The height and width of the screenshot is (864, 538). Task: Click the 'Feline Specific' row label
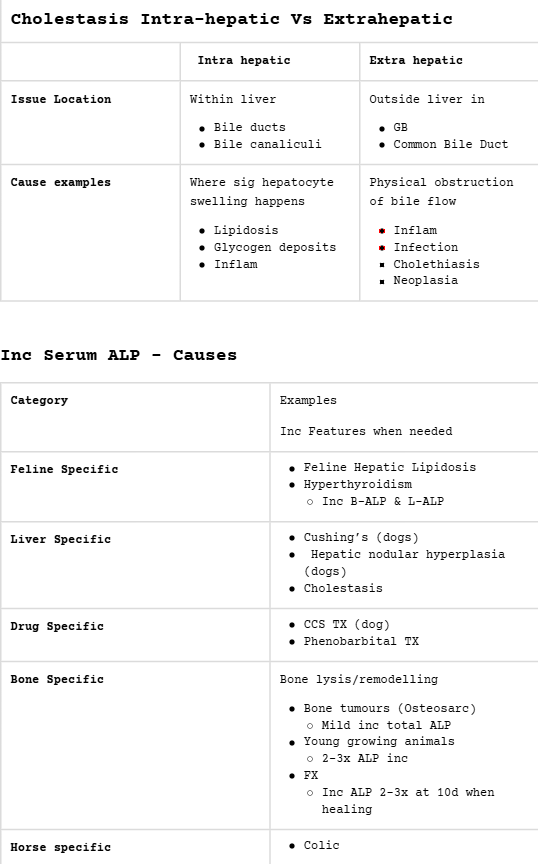64,469
